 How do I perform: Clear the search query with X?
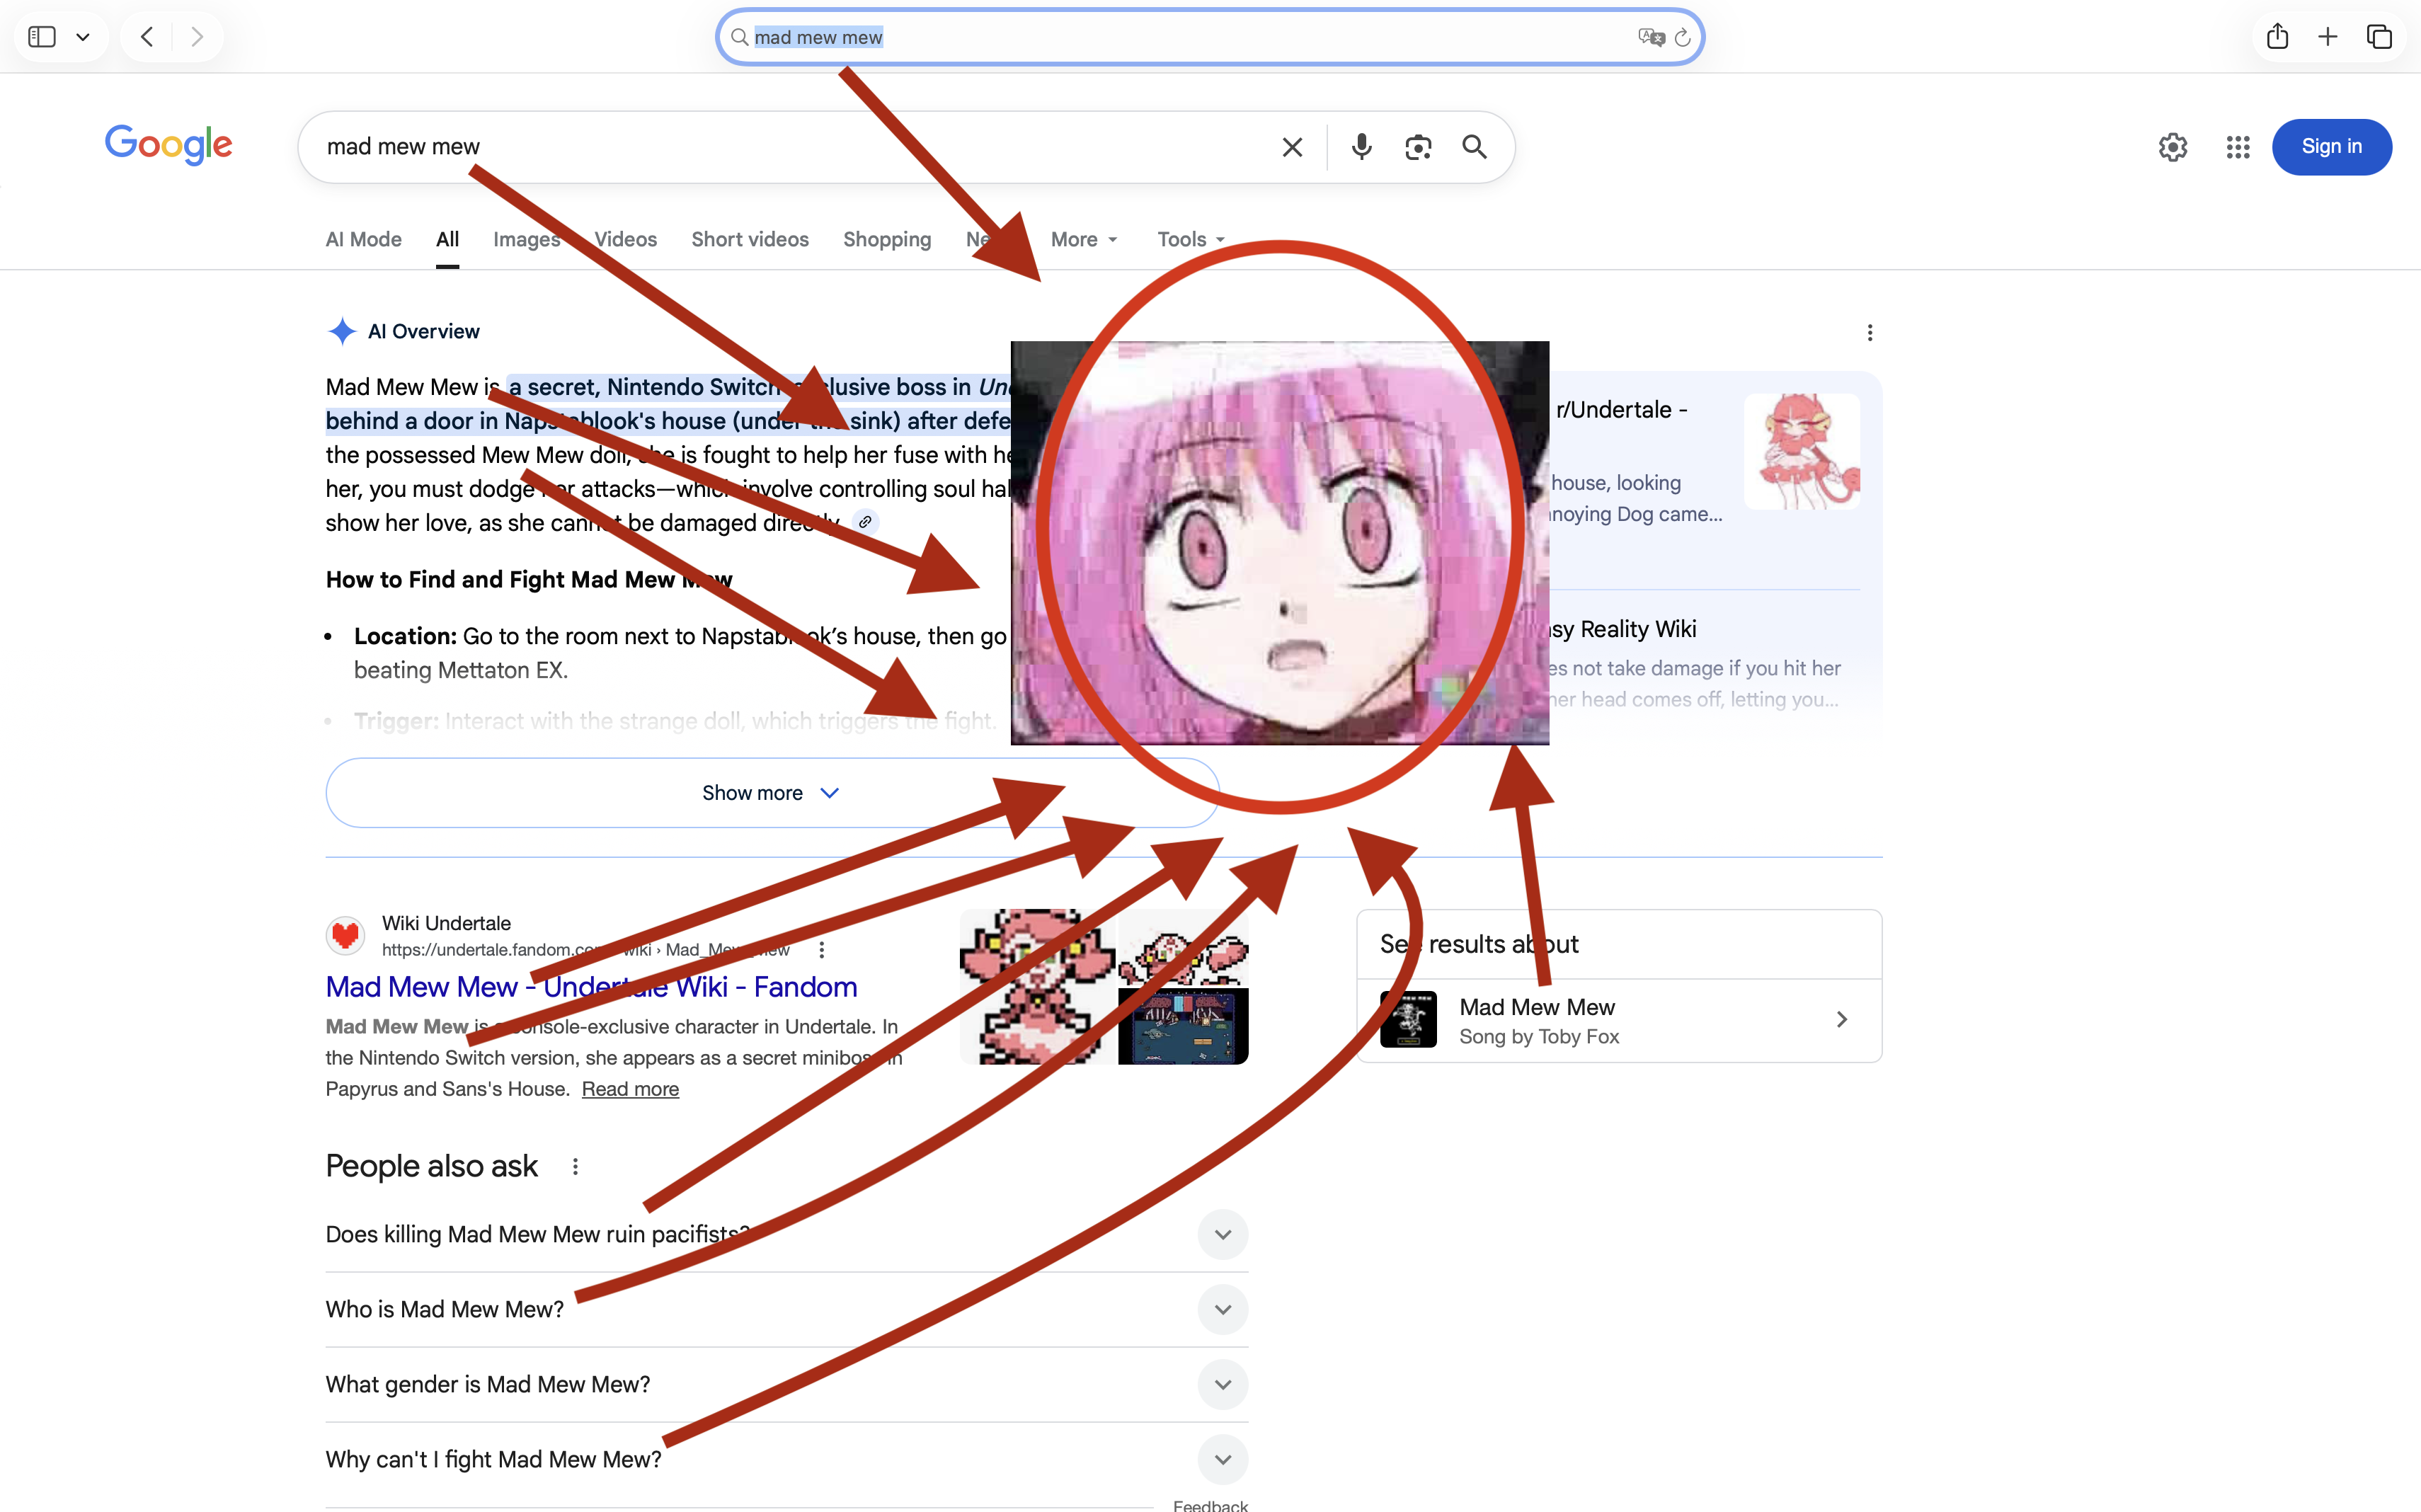tap(1292, 147)
